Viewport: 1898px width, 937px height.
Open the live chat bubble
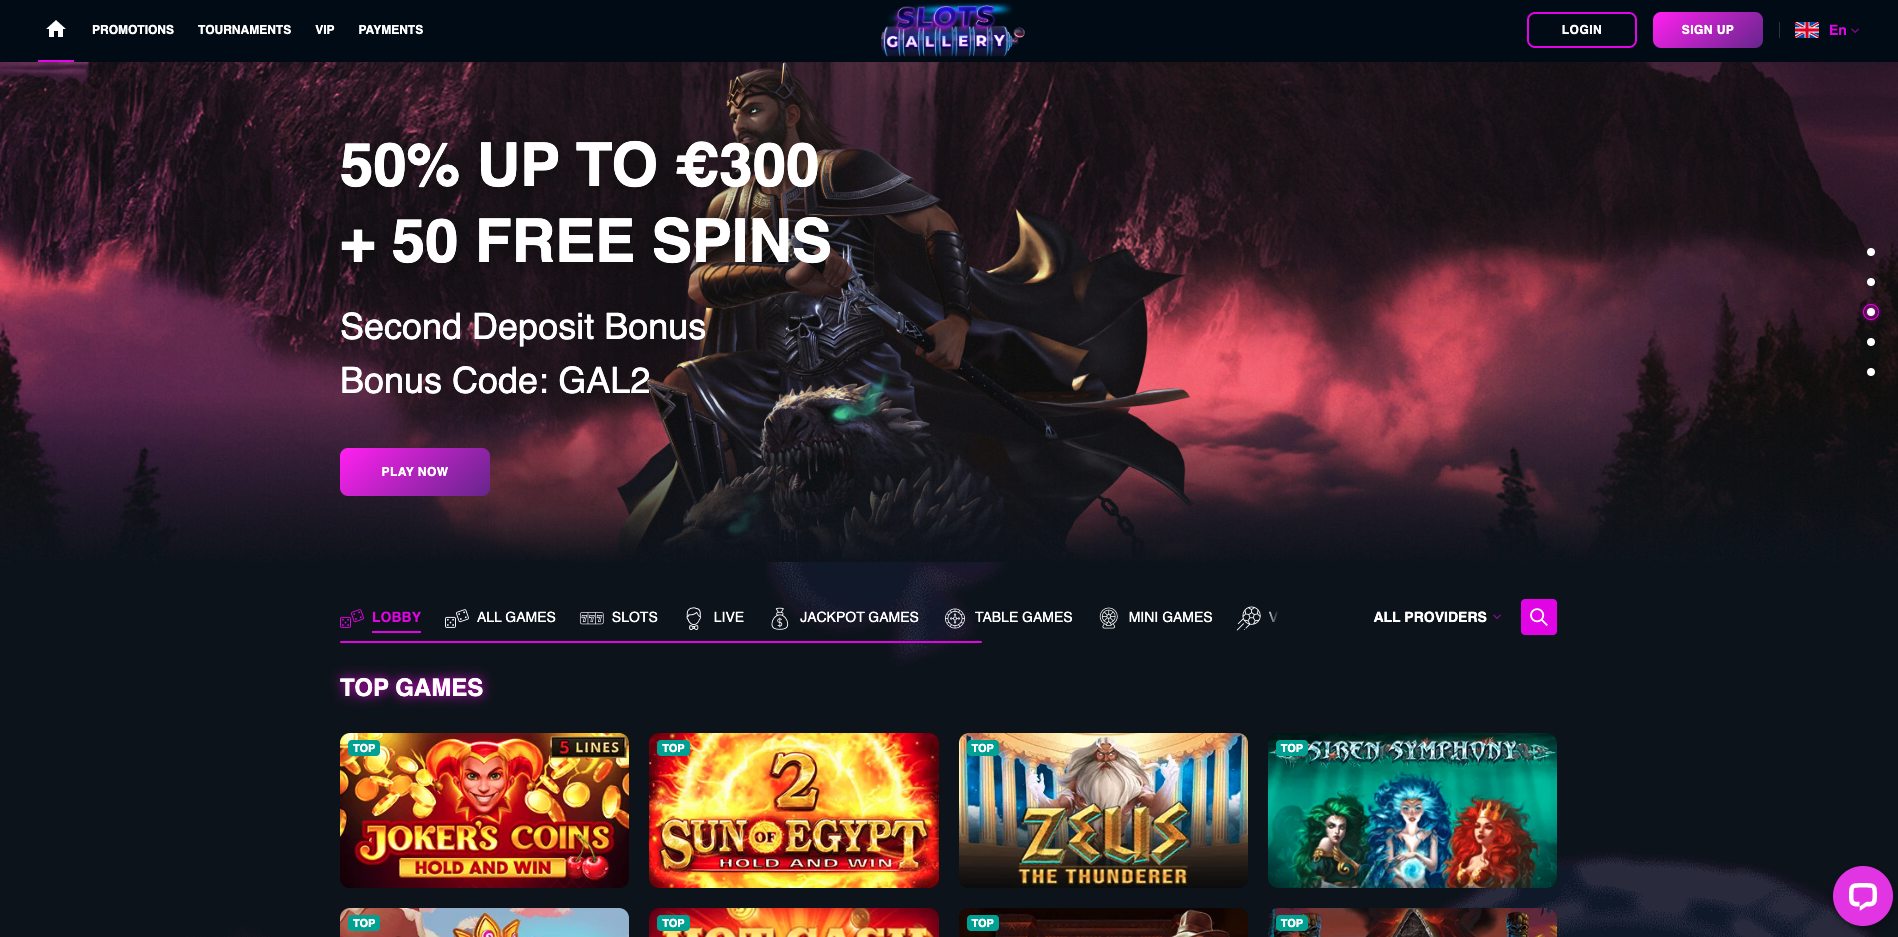1862,895
